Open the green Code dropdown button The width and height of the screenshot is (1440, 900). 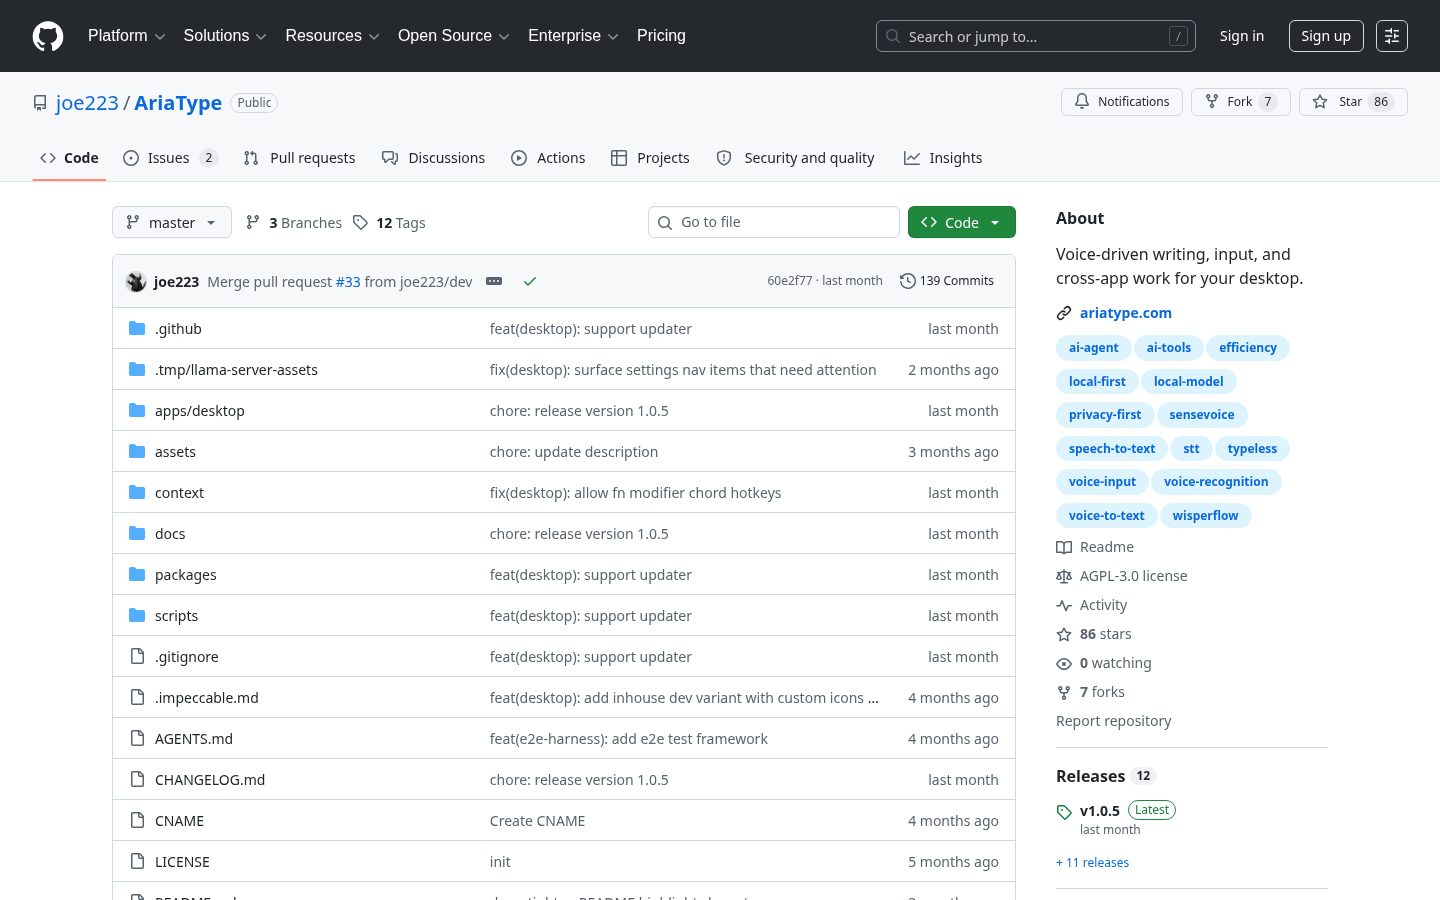(962, 222)
